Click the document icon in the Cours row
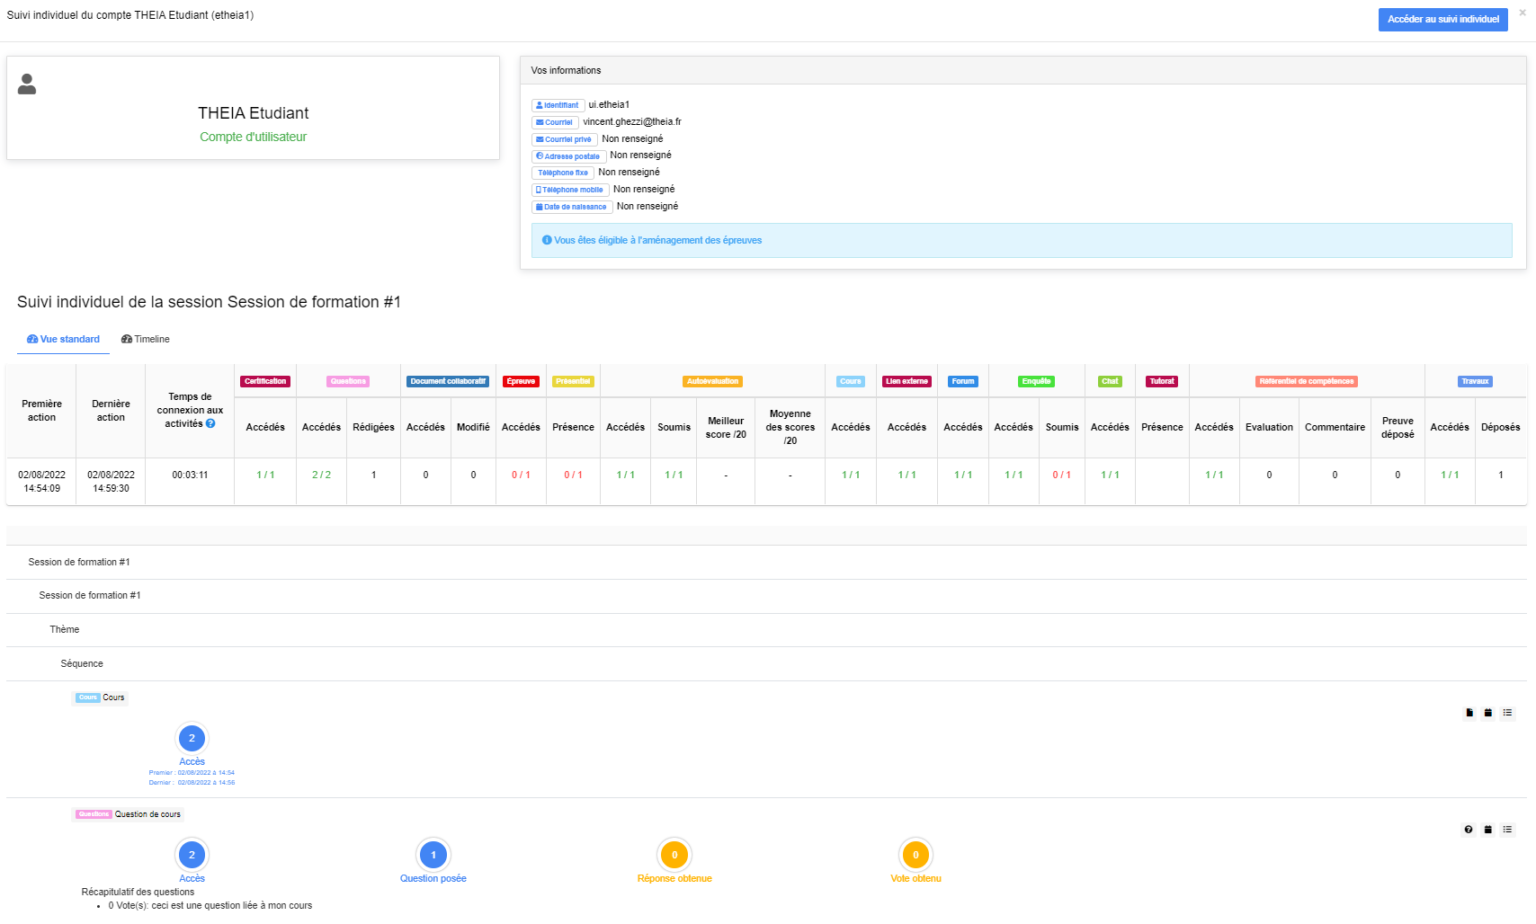This screenshot has width=1536, height=924. click(1469, 713)
